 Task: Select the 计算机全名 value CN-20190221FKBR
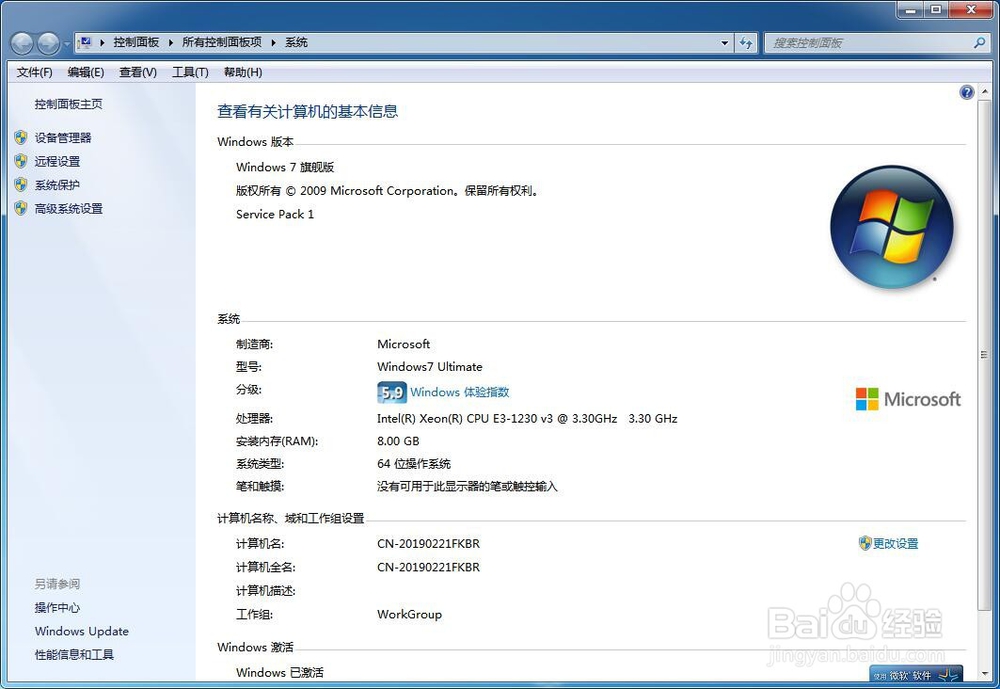(428, 567)
